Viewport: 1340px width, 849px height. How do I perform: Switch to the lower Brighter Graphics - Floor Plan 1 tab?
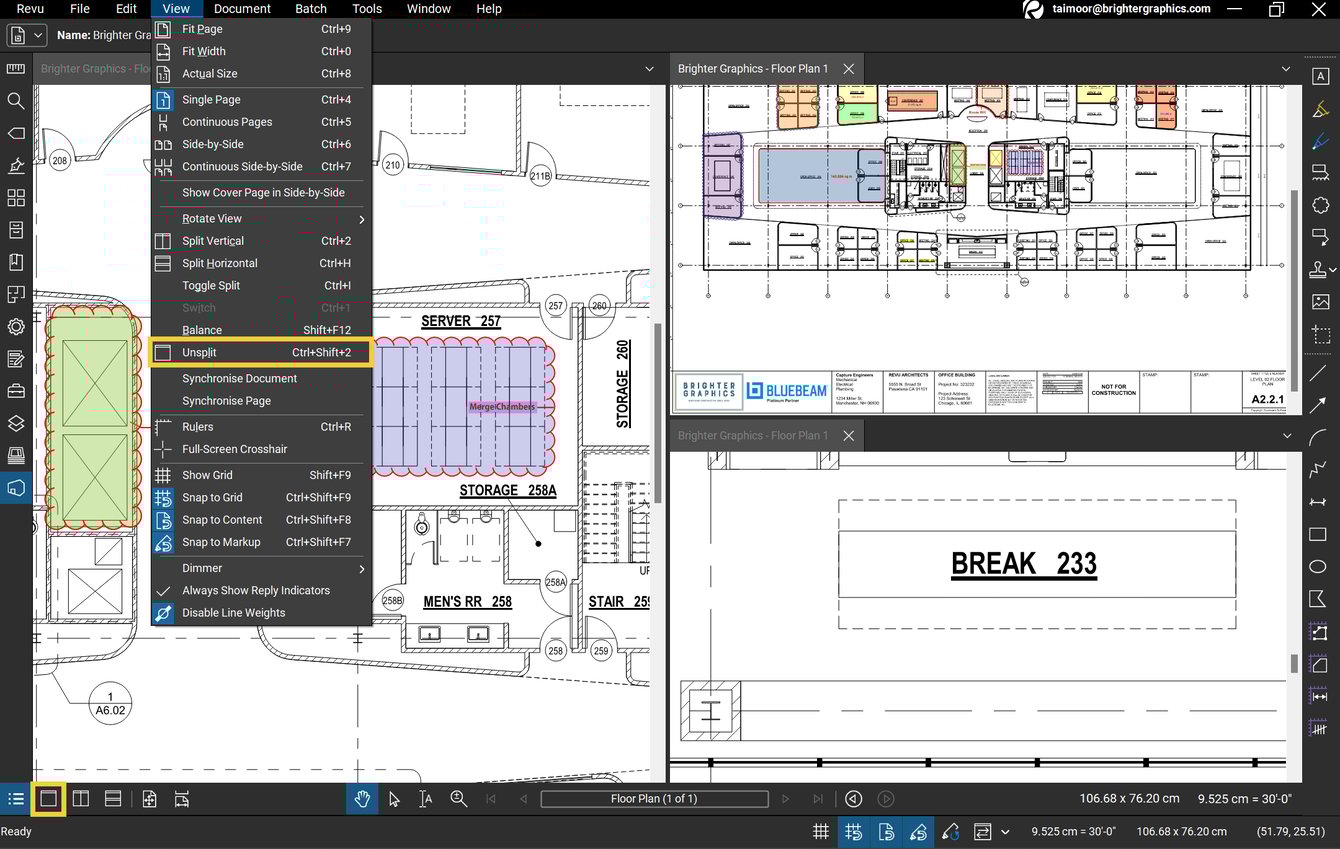point(753,435)
